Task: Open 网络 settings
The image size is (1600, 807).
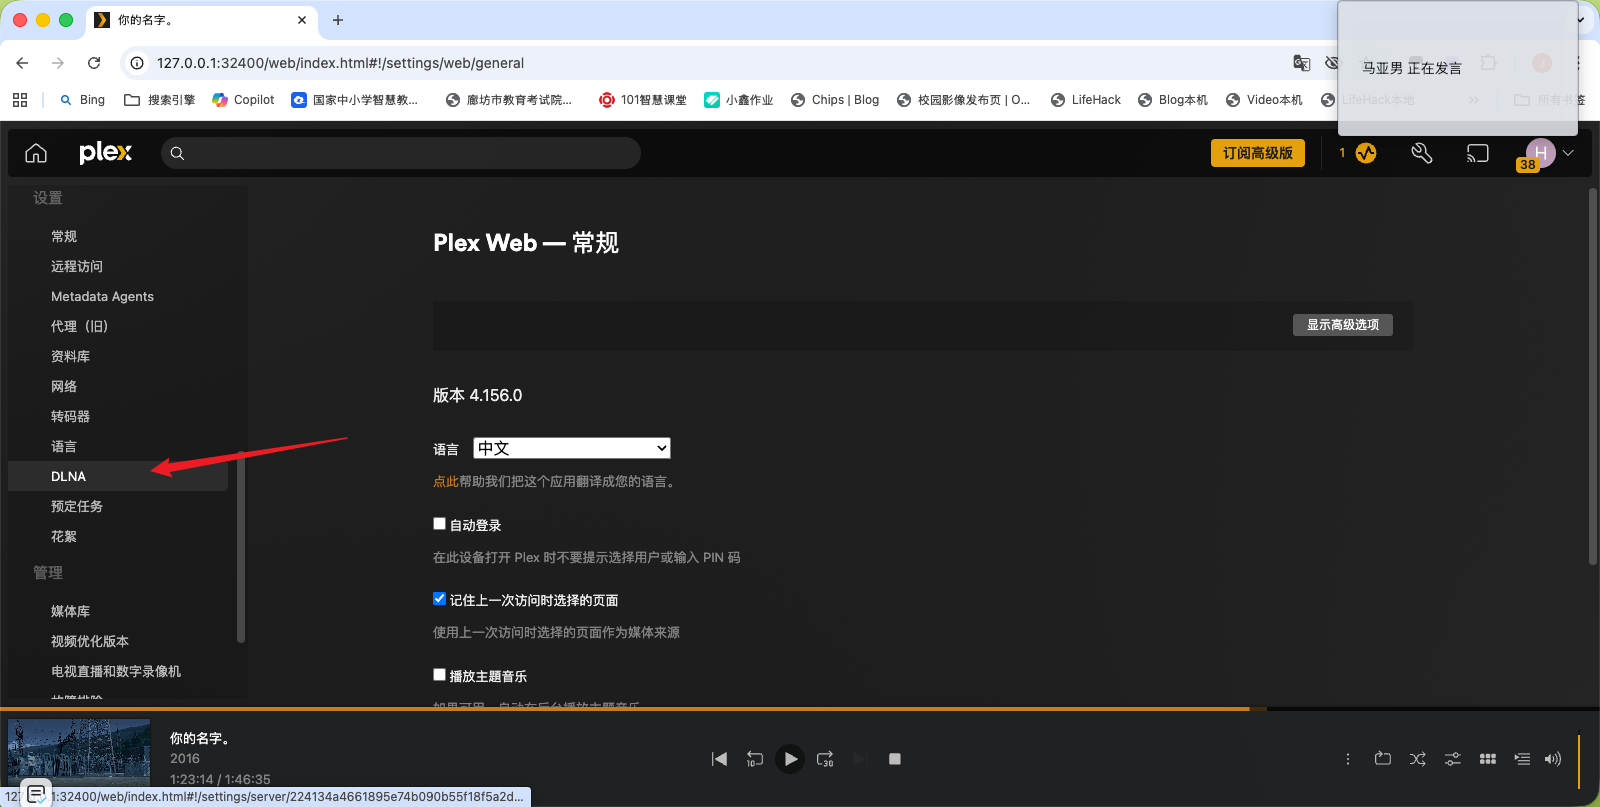Action: point(64,386)
